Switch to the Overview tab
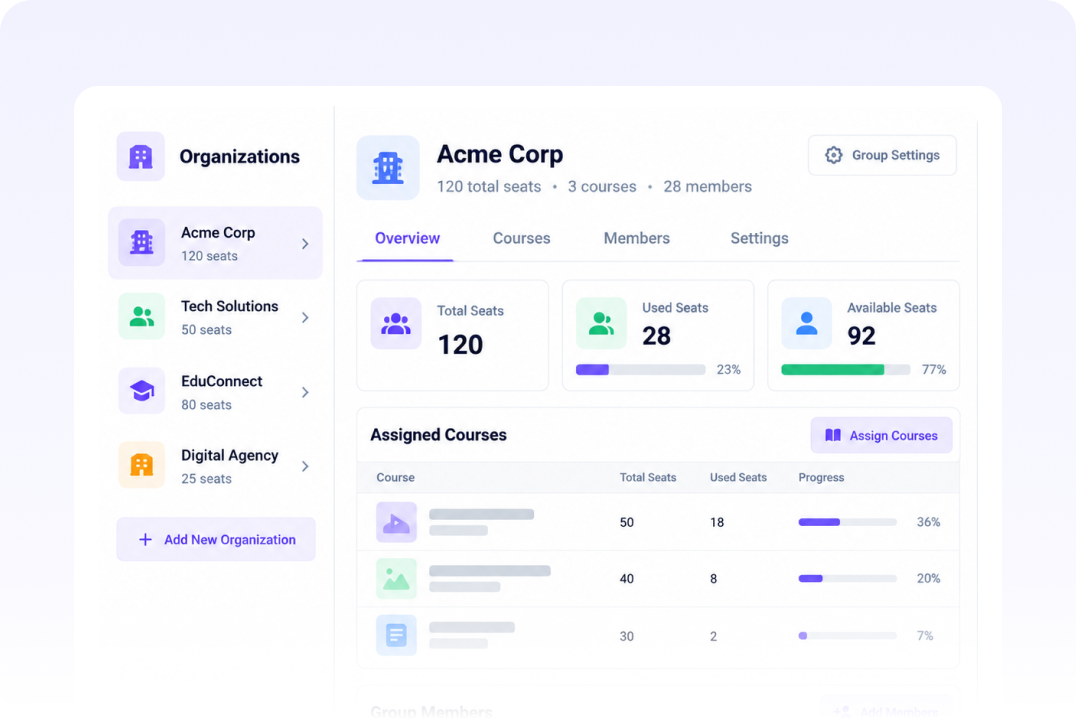Screen dimensions: 1076x720 click(x=407, y=238)
